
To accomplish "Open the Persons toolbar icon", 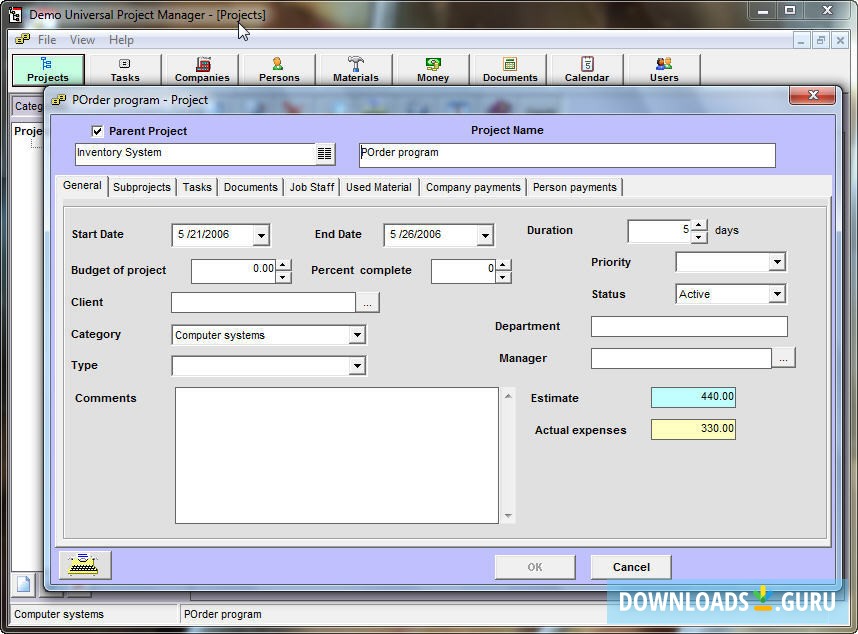I will click(279, 70).
